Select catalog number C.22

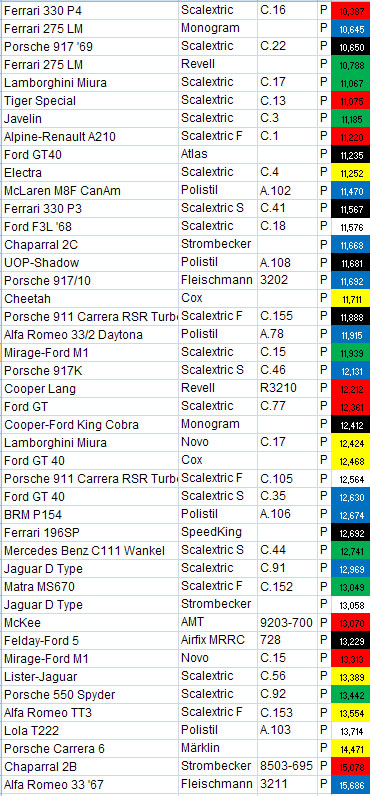(287, 46)
